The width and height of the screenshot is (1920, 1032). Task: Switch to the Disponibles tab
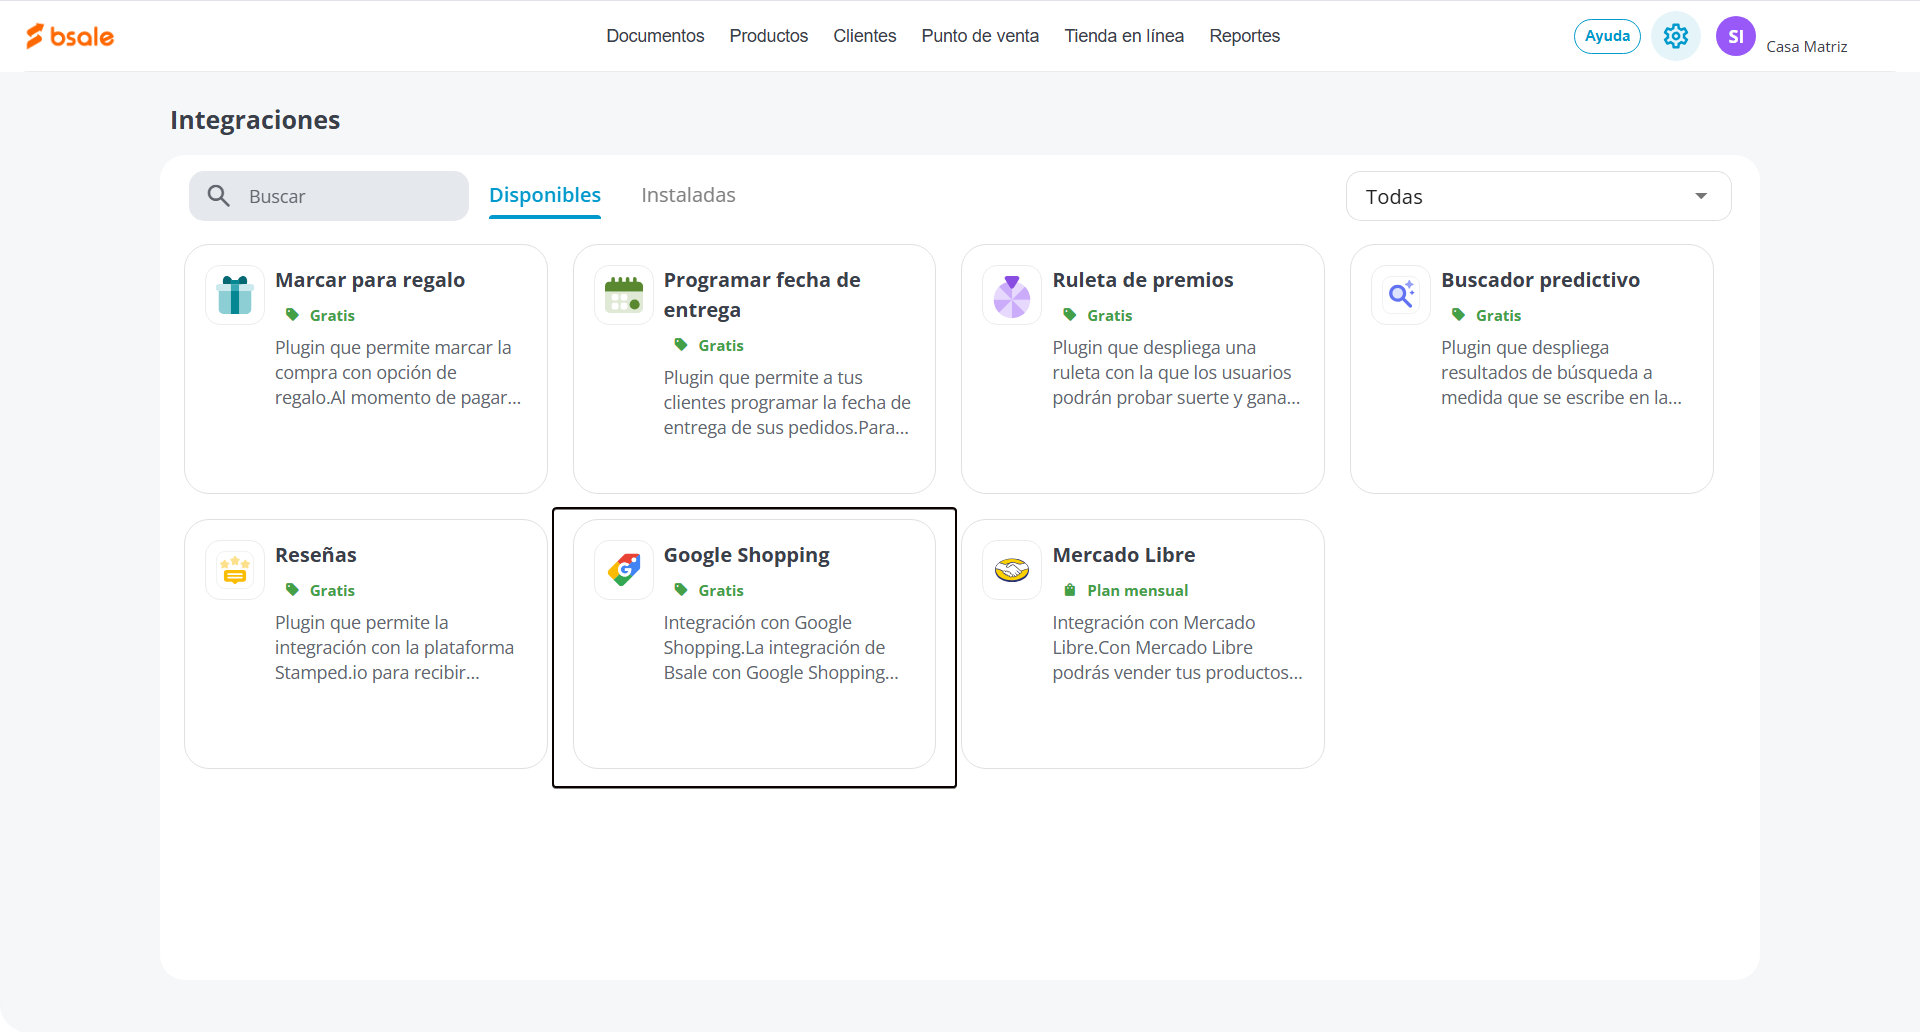pyautogui.click(x=545, y=195)
